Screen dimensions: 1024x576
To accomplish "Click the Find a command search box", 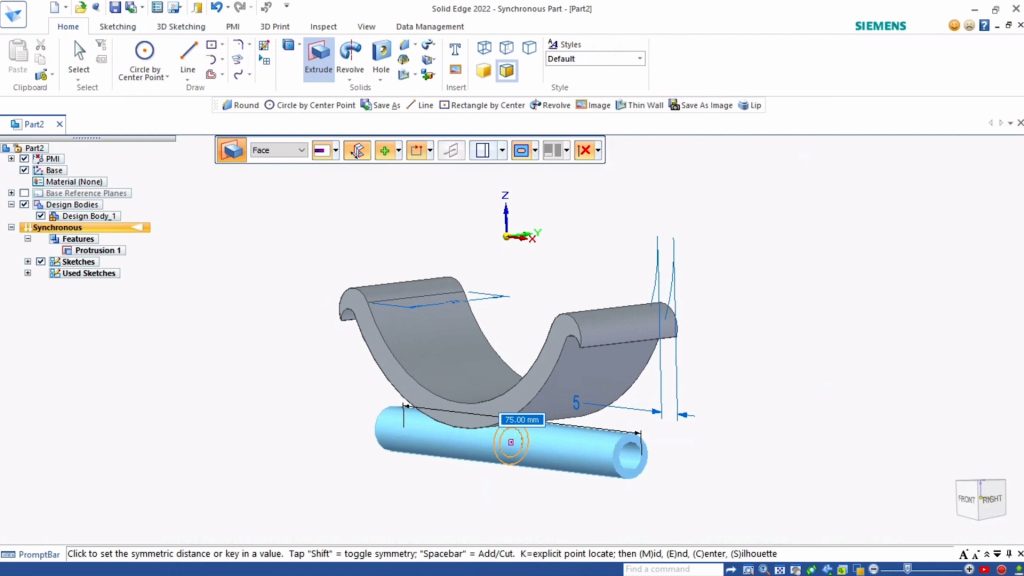I will pyautogui.click(x=673, y=569).
